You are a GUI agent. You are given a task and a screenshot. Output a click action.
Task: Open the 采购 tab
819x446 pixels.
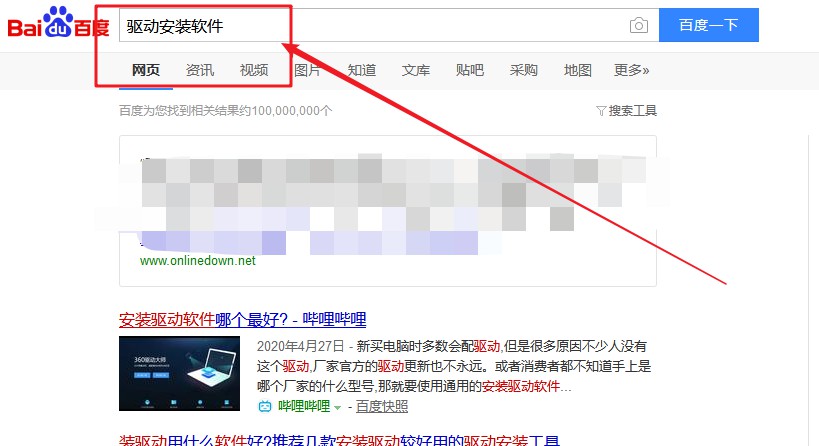pos(524,70)
